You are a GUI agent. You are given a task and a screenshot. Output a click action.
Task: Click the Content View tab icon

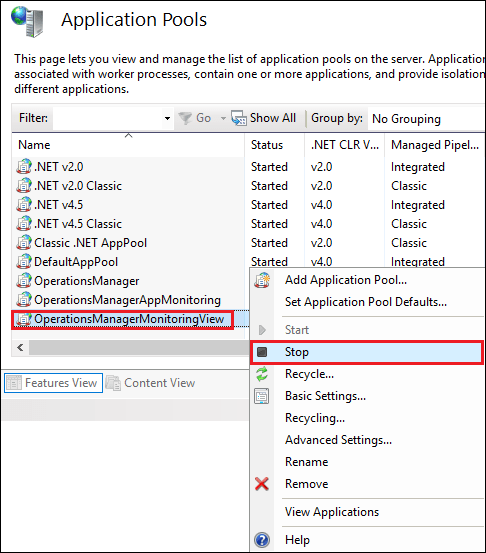pyautogui.click(x=113, y=383)
